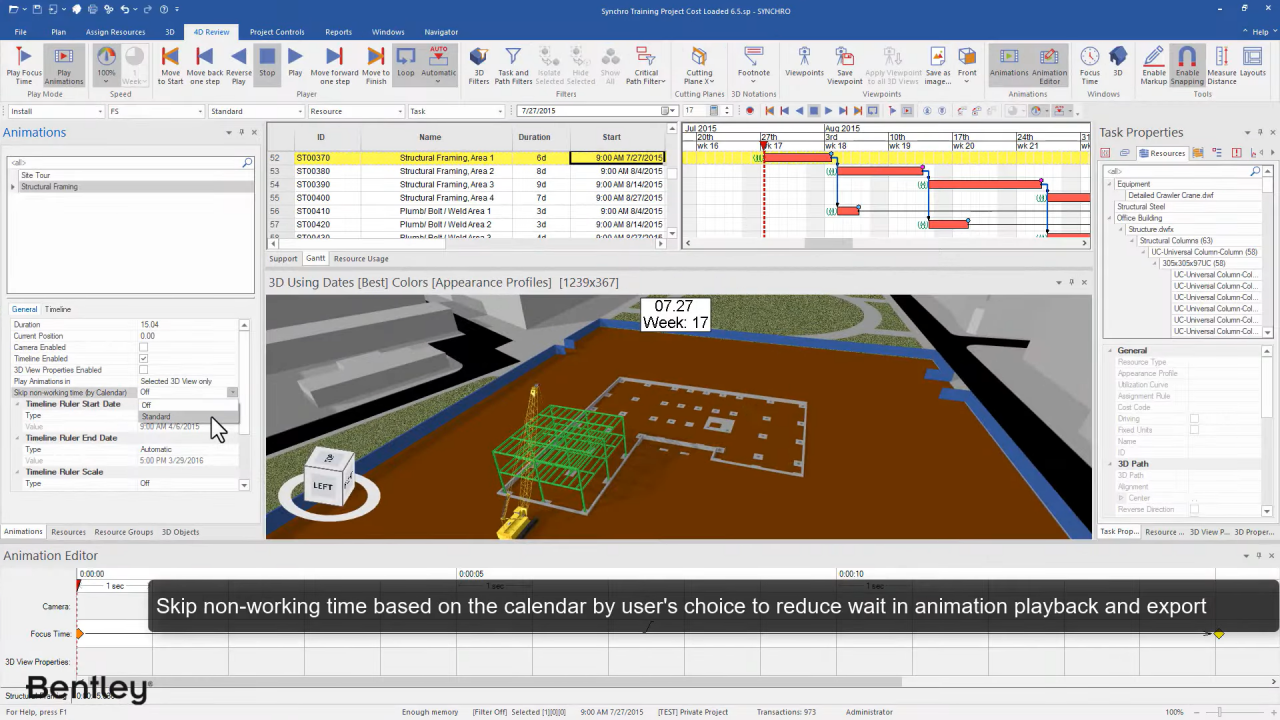Collapse the Equipment tree node
The height and width of the screenshot is (720, 1280).
pos(1111,184)
